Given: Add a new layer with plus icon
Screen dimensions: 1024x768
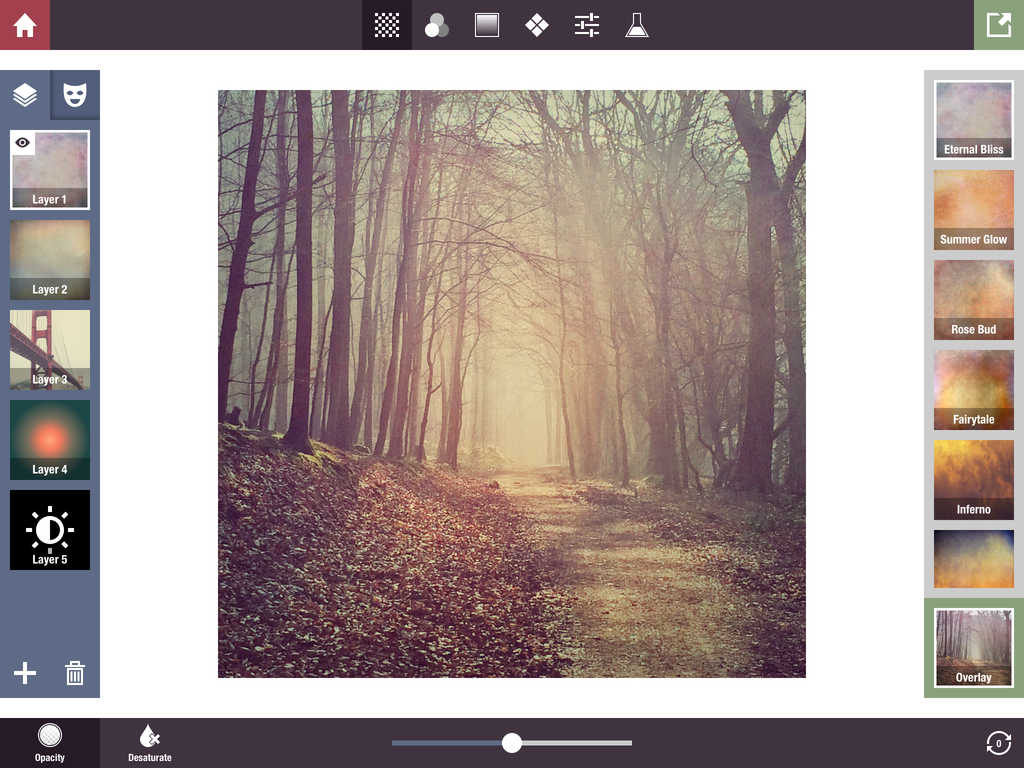Looking at the screenshot, I should coord(25,673).
